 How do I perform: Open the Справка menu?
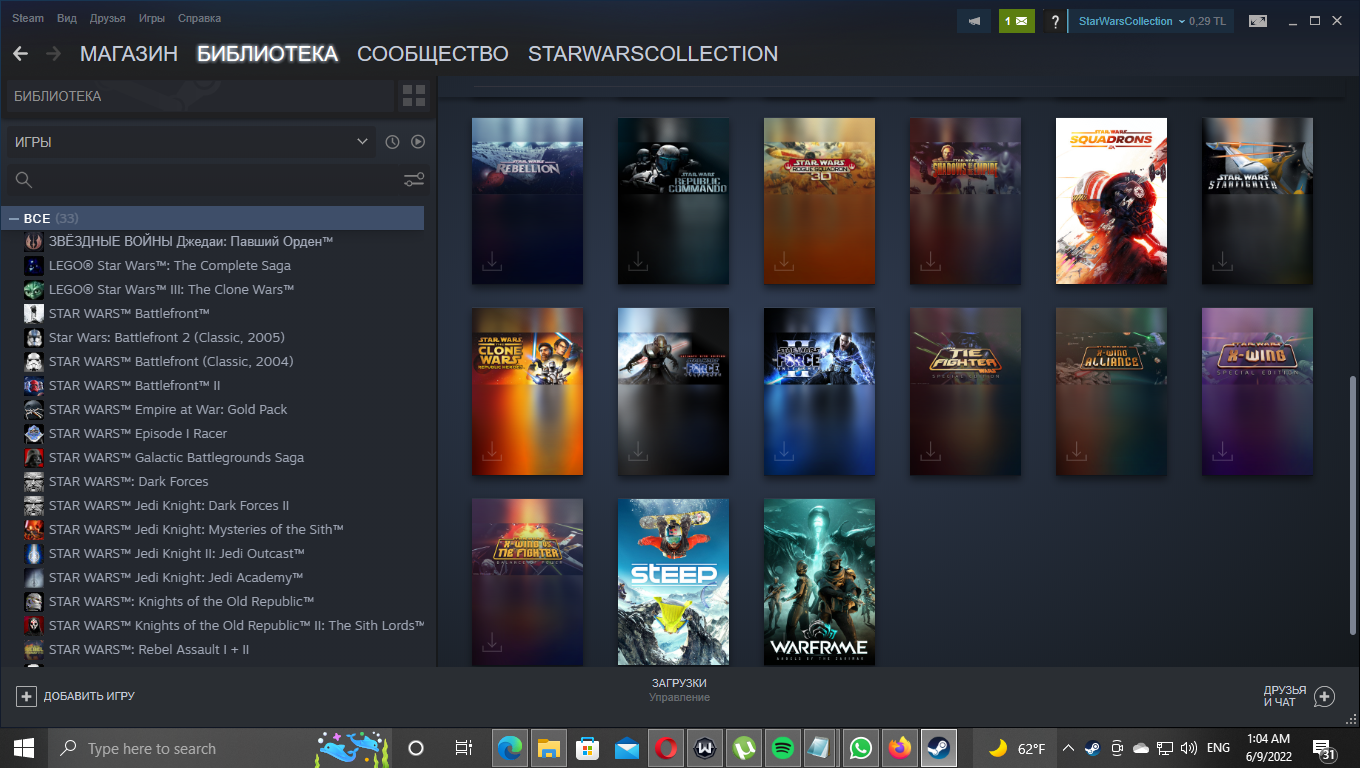(x=199, y=18)
